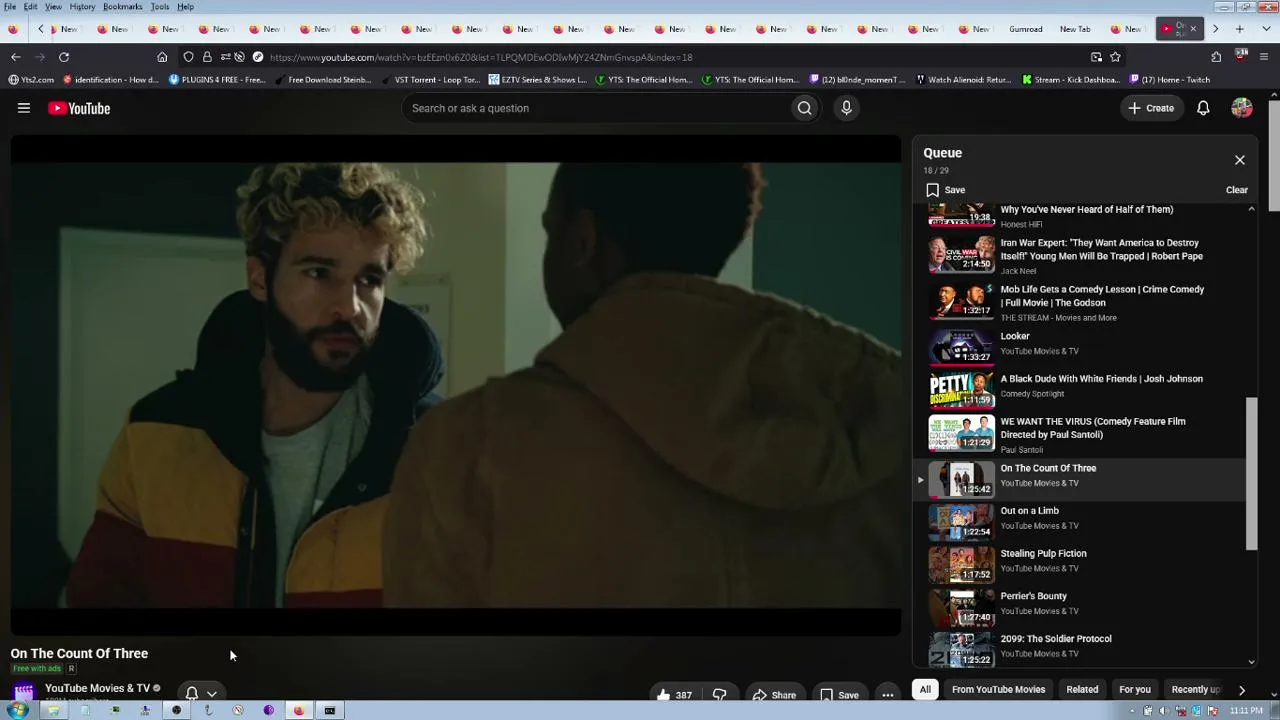Viewport: 1280px width, 720px height.
Task: Open the Yts2.com bookmark
Action: 31,80
